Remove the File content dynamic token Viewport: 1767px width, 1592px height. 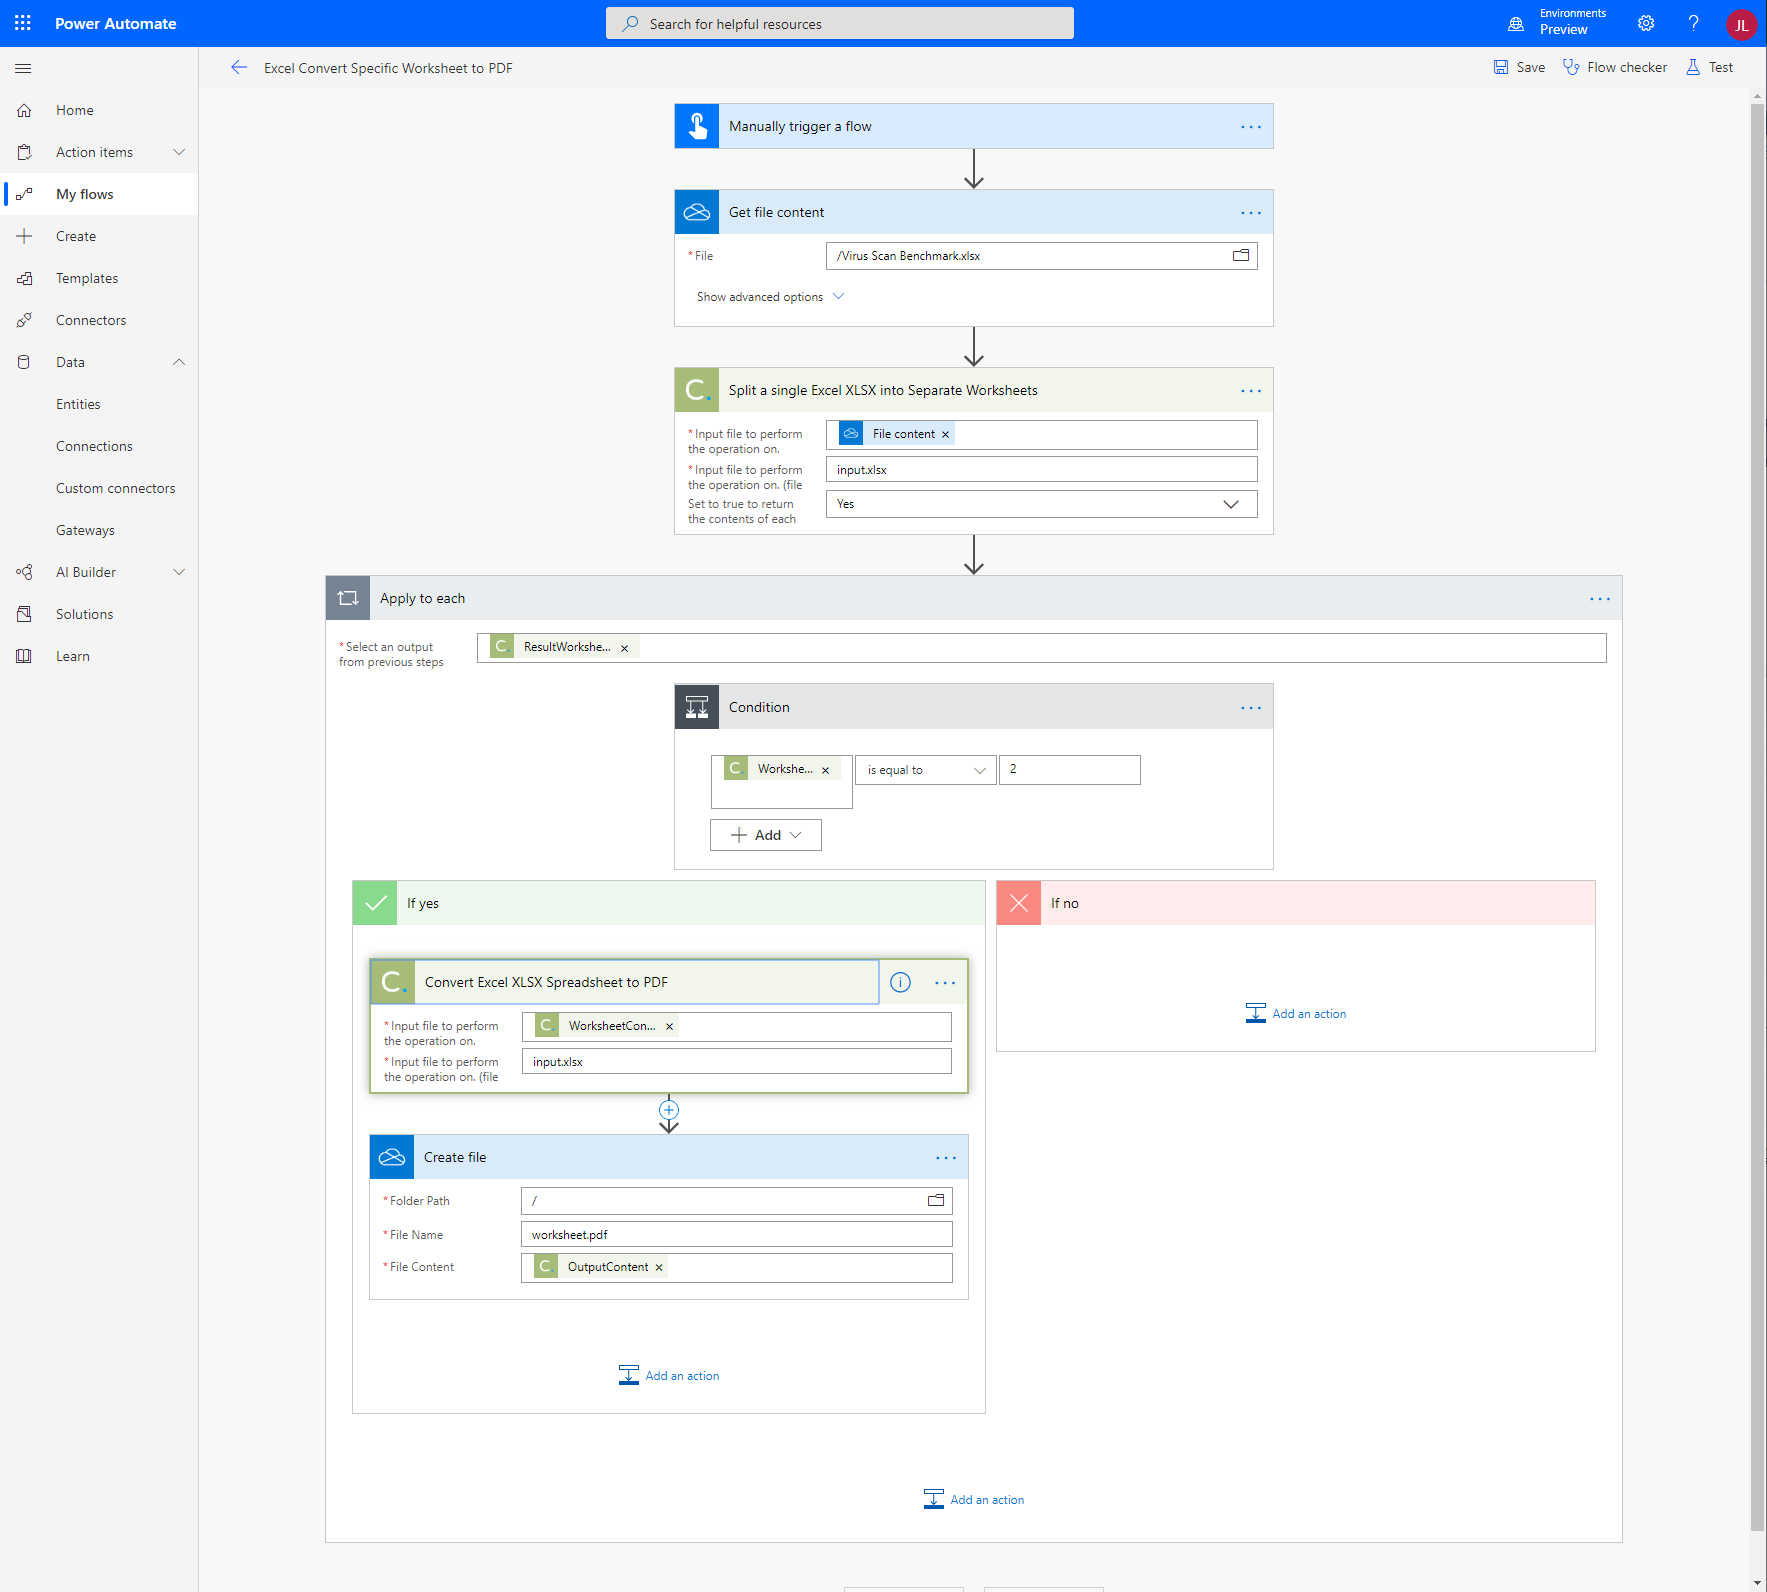click(944, 433)
